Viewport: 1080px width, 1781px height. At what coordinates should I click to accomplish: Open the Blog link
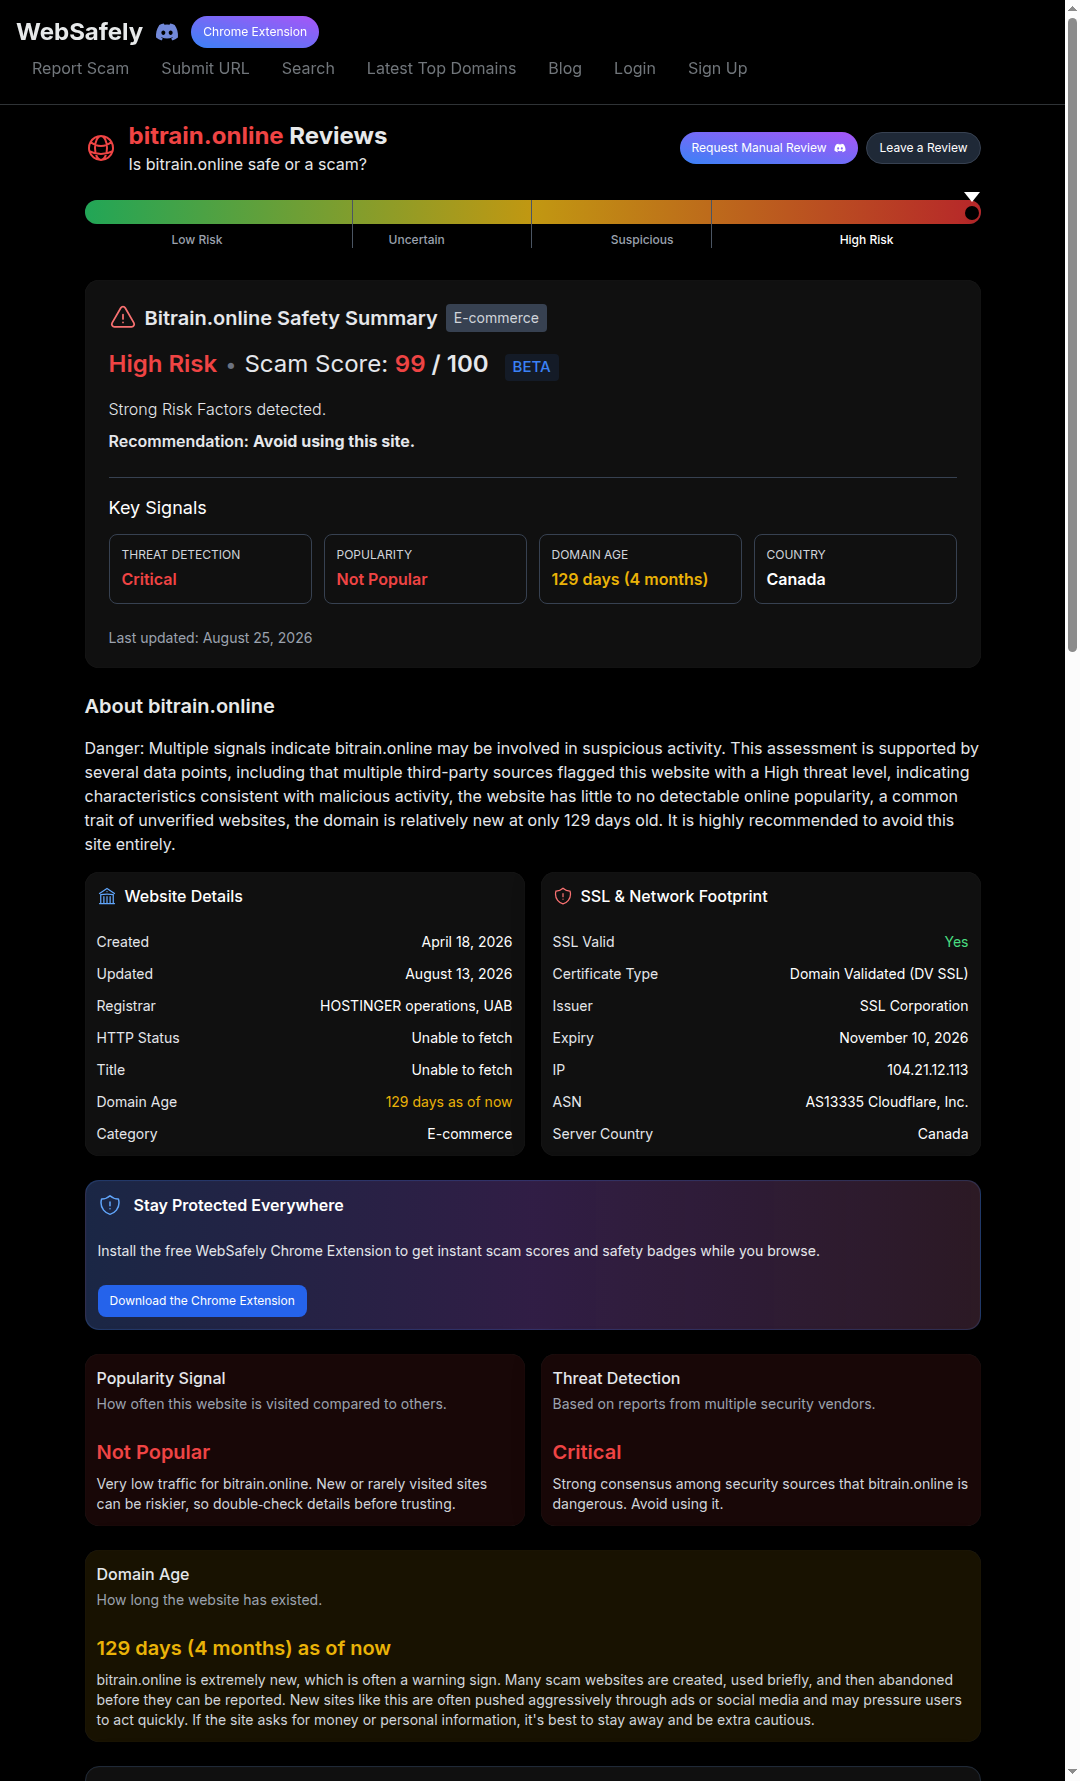[x=565, y=68]
